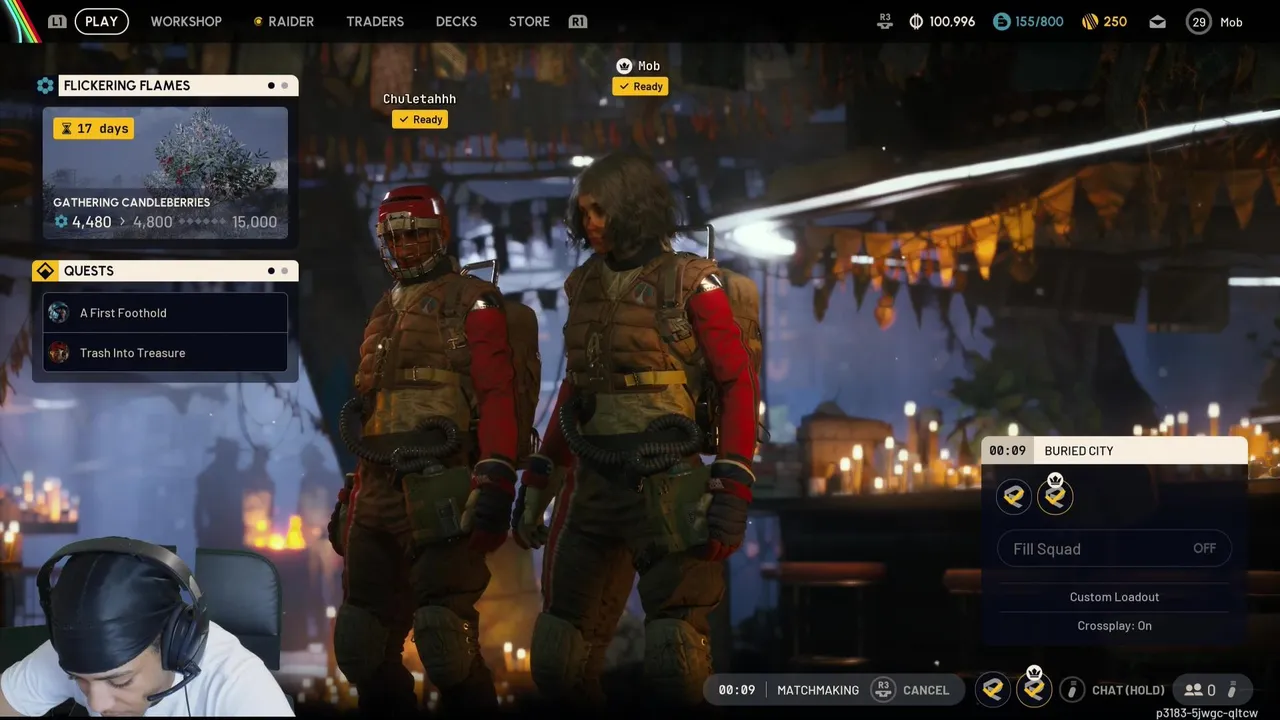Open the FLICKERING FLAMES header
This screenshot has height=720, width=1280.
(x=178, y=86)
